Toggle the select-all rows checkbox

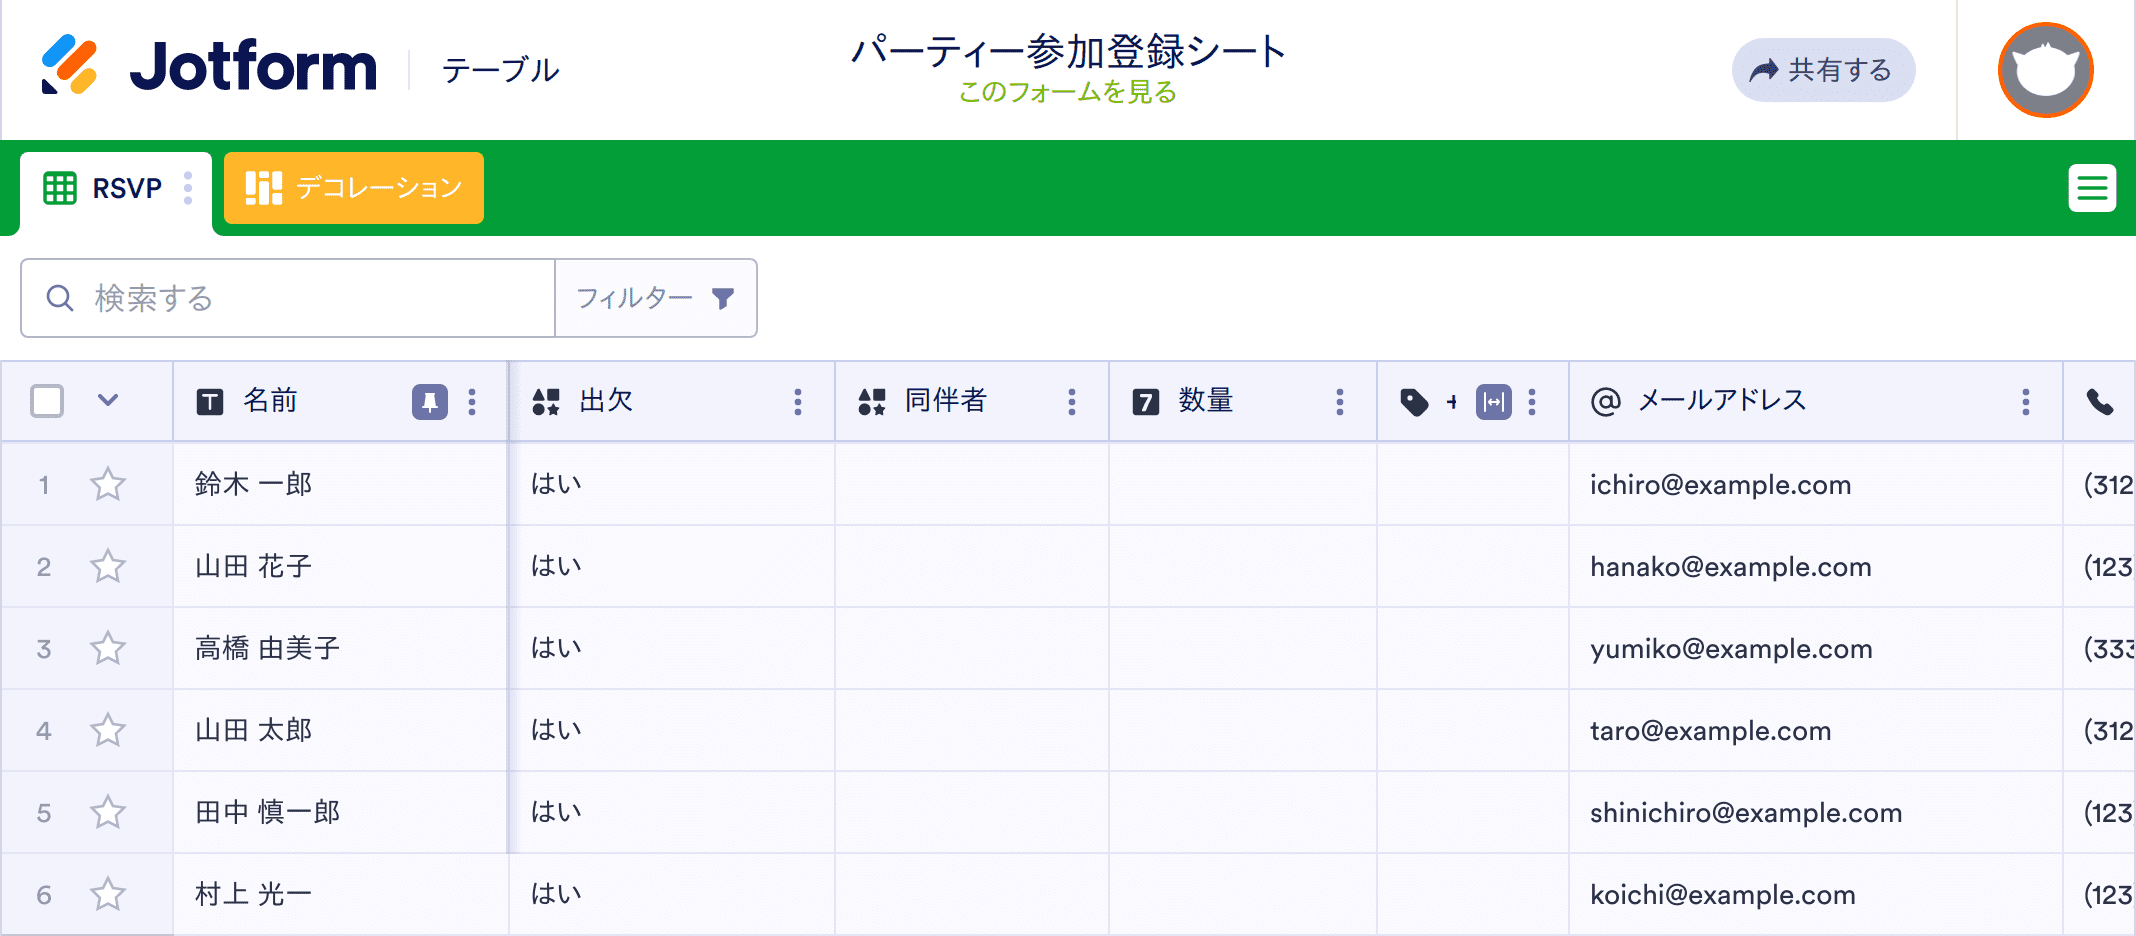tap(47, 401)
